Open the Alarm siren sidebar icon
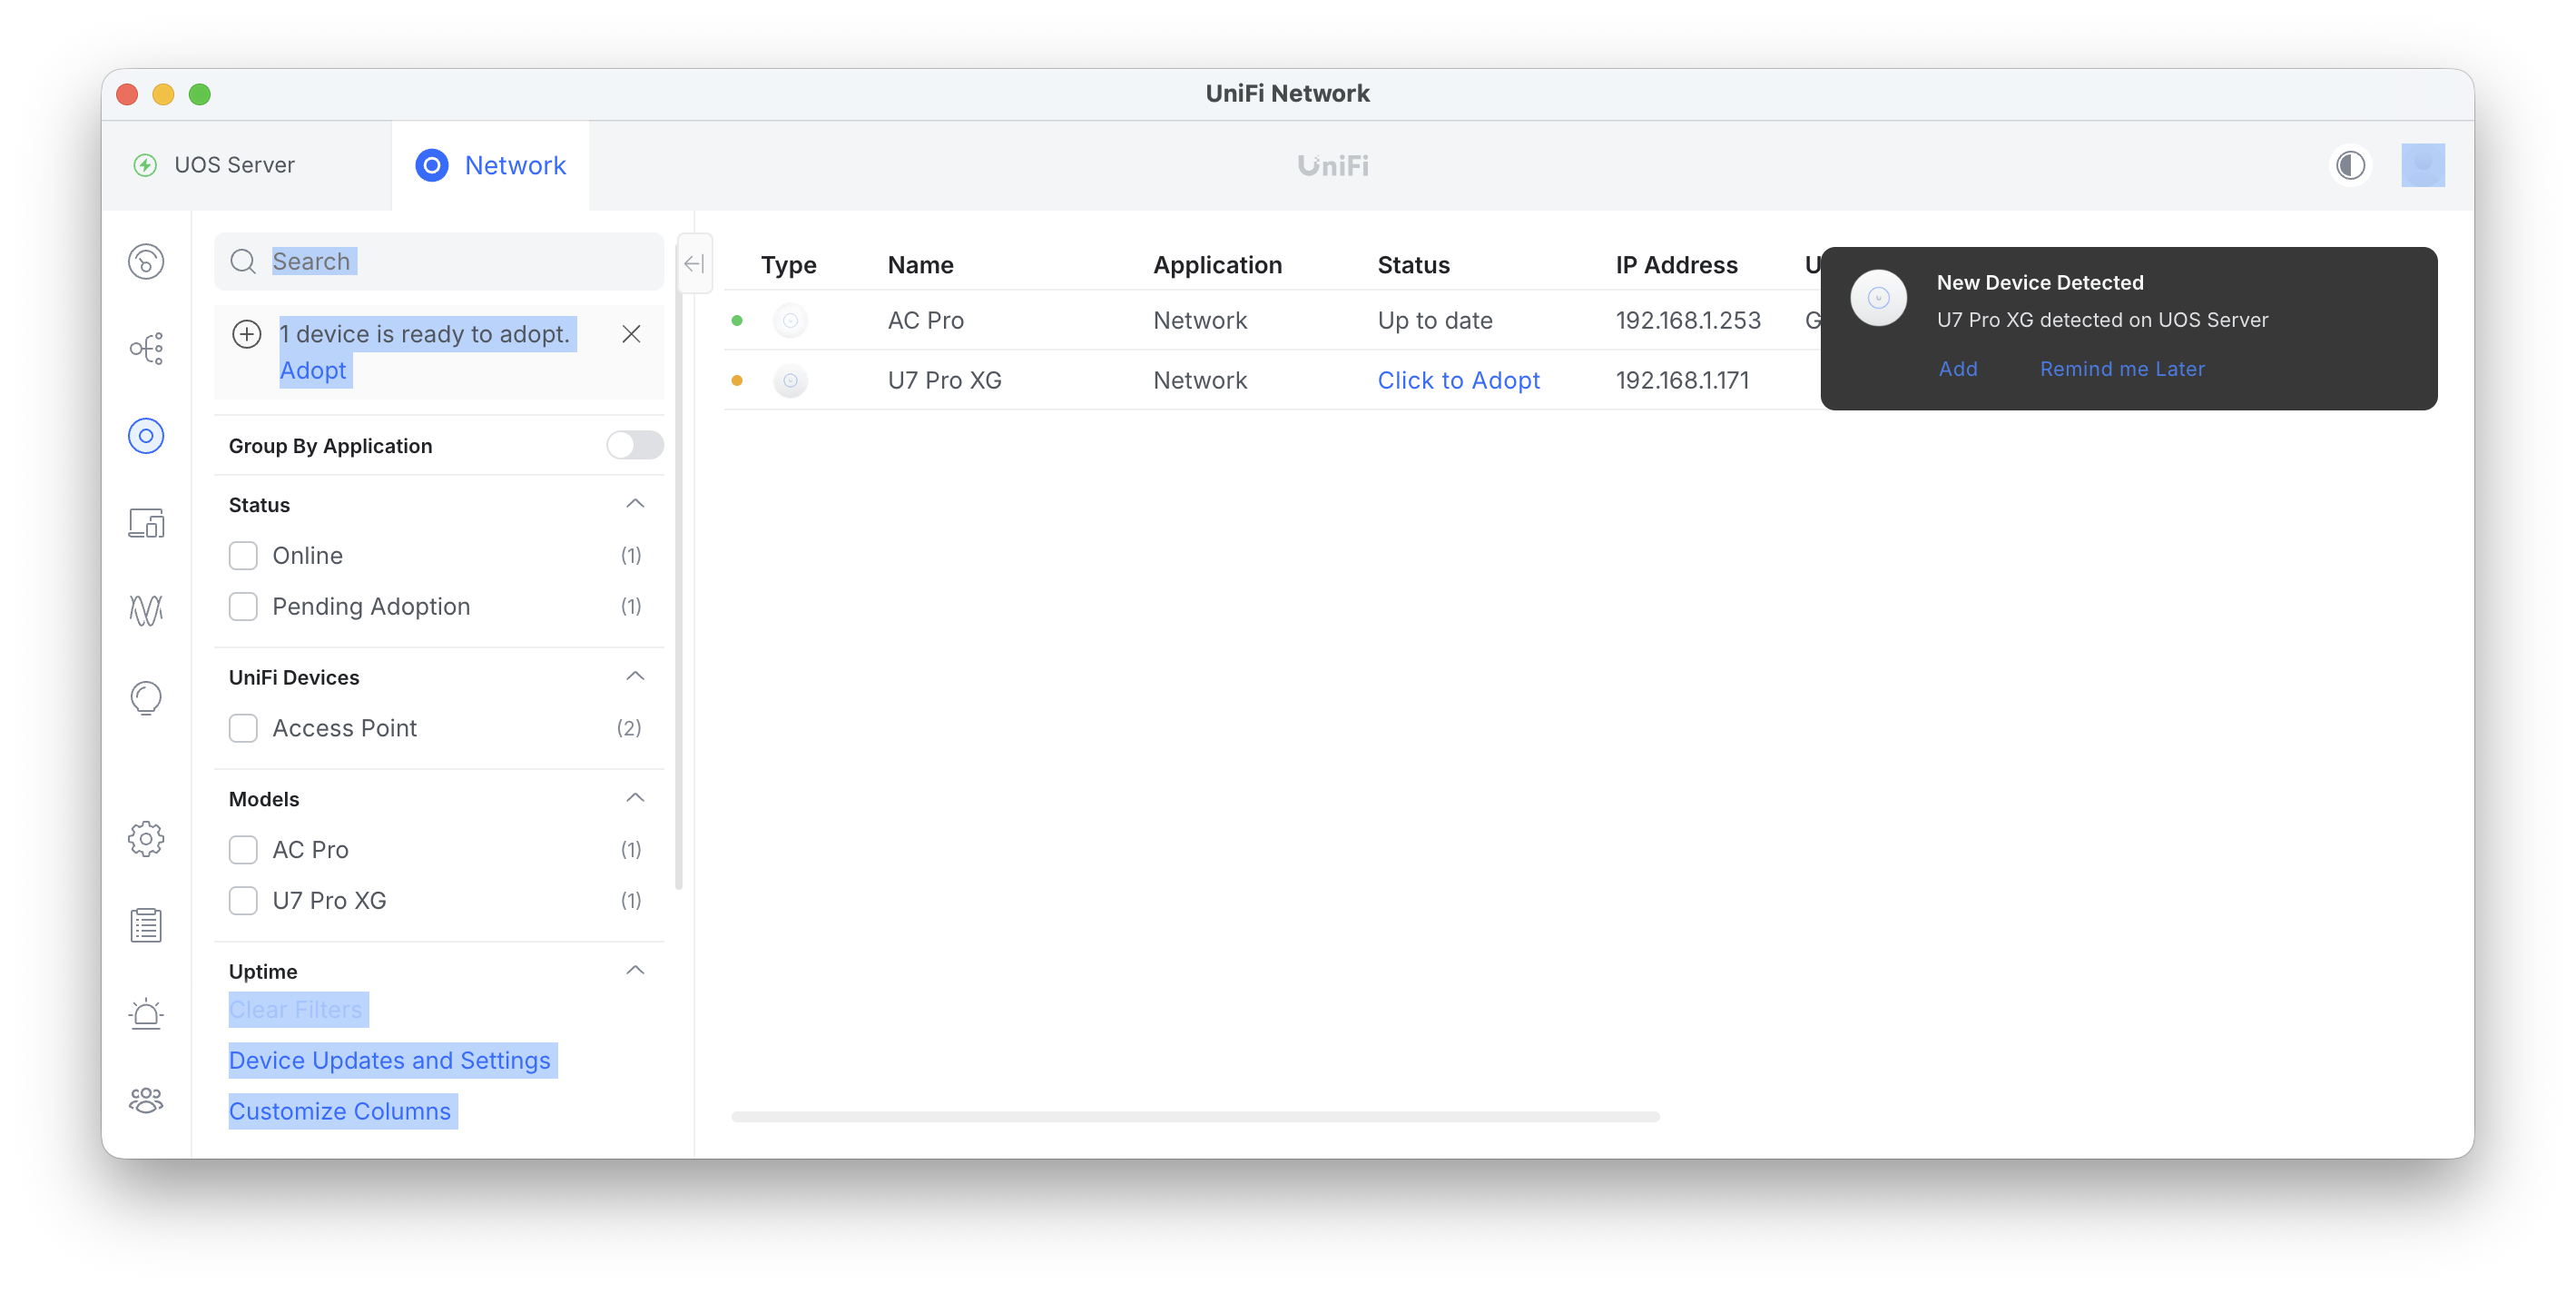This screenshot has width=2576, height=1293. click(x=146, y=1013)
